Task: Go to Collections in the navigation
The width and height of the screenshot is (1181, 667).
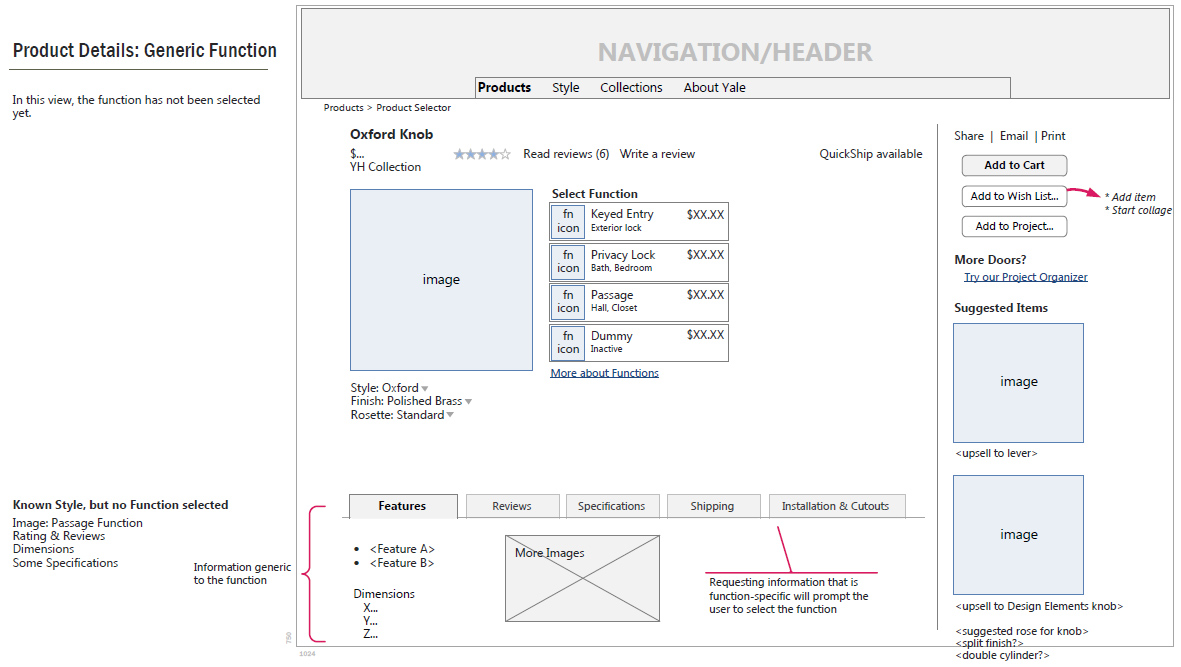Action: (631, 87)
